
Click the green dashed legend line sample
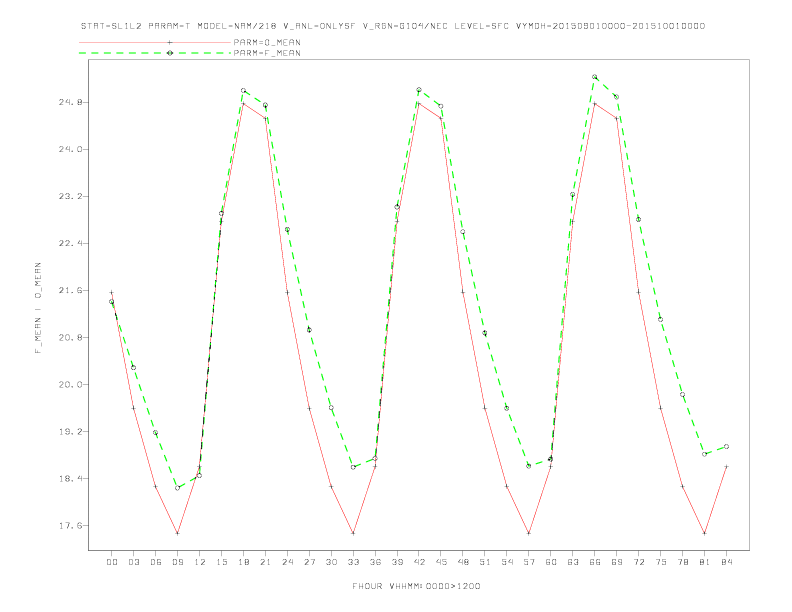point(155,53)
